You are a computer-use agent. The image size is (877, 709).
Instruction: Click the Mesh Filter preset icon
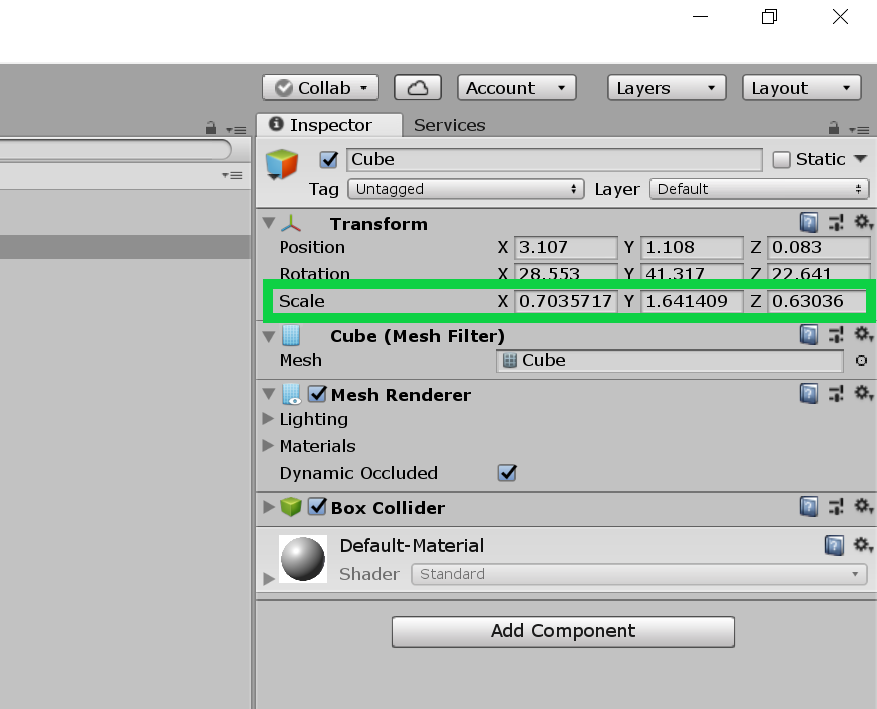[x=838, y=335]
